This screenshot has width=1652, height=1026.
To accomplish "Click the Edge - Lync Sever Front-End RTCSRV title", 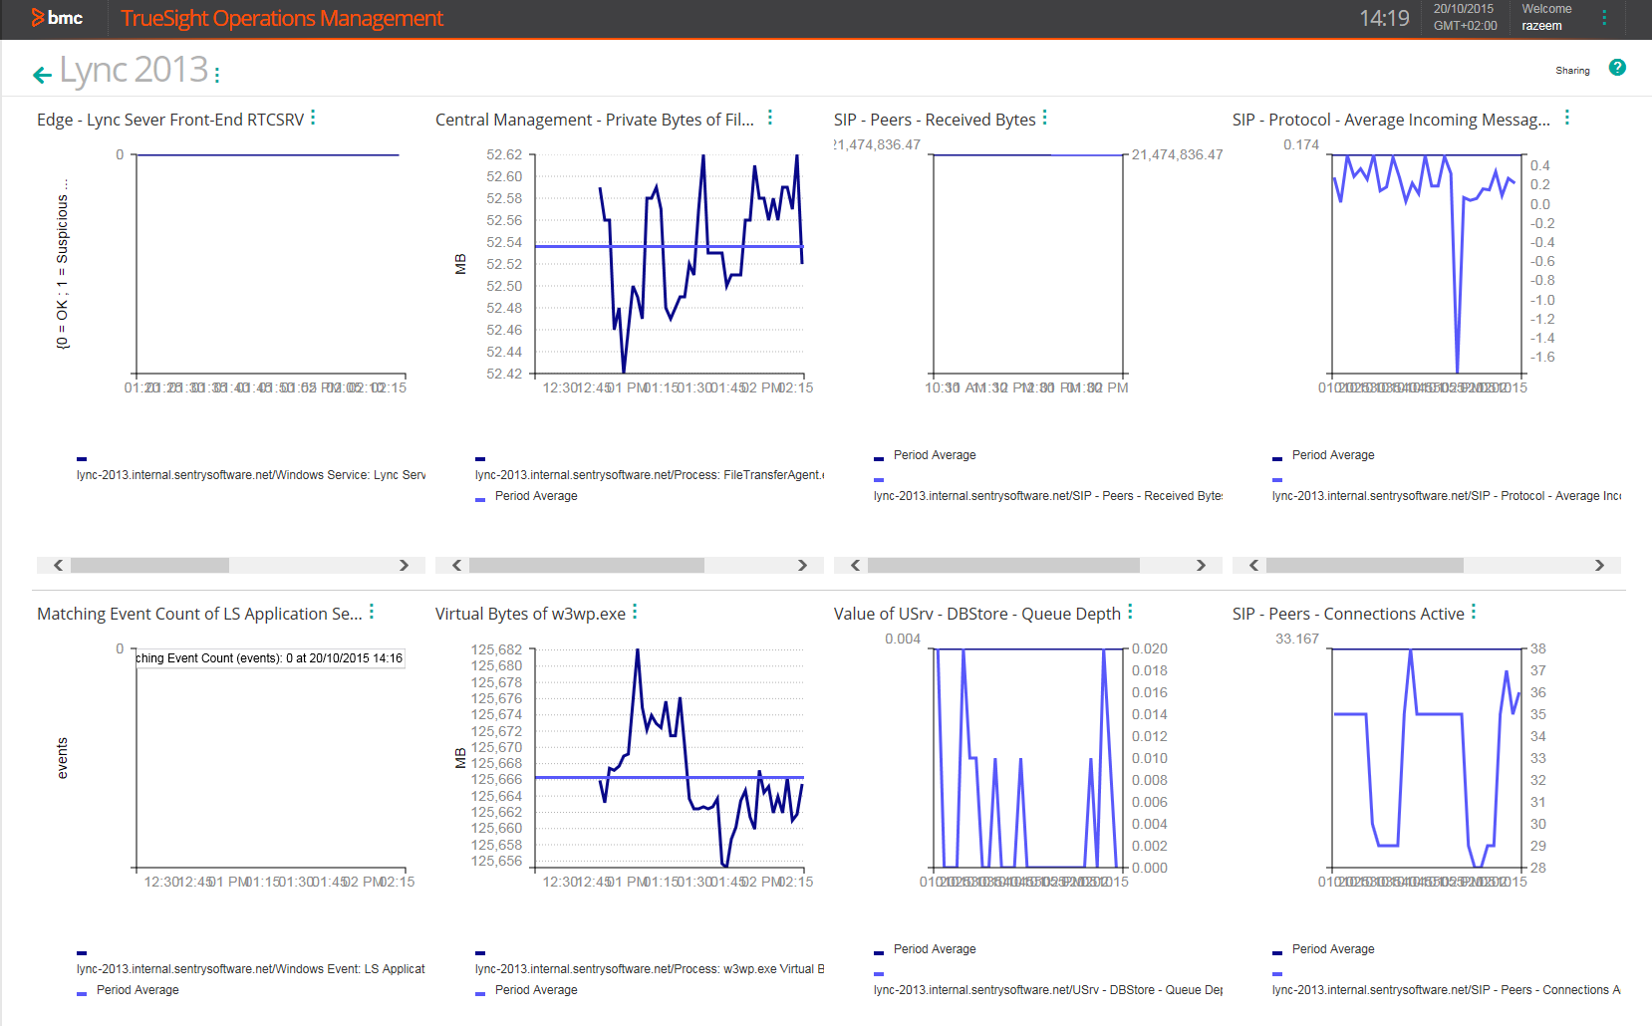I will point(170,120).
